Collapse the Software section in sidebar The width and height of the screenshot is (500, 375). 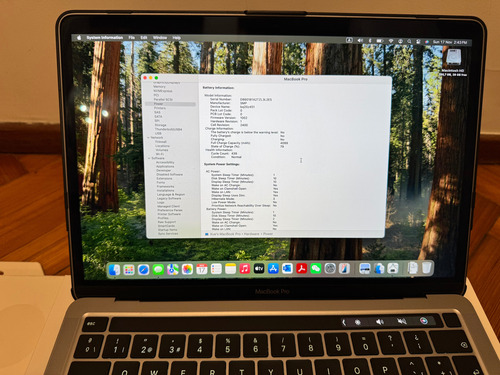pyautogui.click(x=149, y=158)
